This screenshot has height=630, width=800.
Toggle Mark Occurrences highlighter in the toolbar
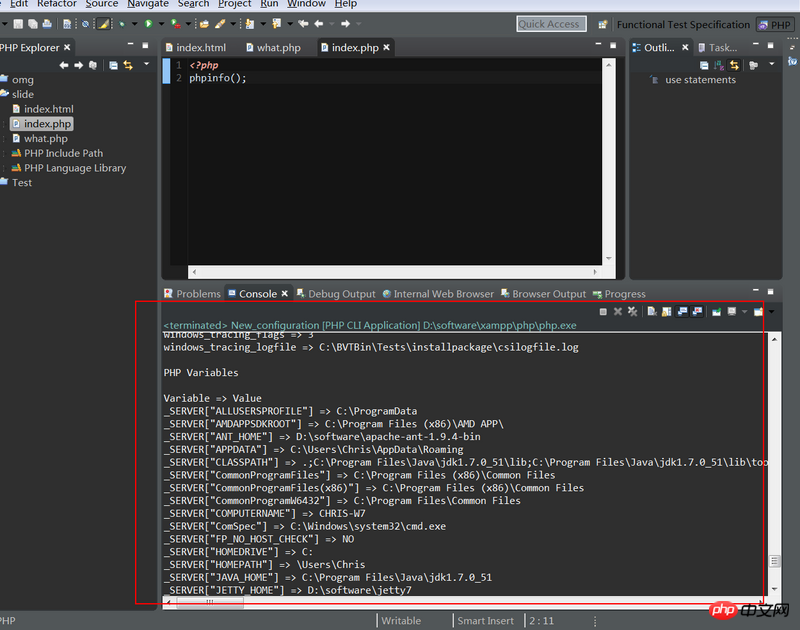(x=104, y=24)
